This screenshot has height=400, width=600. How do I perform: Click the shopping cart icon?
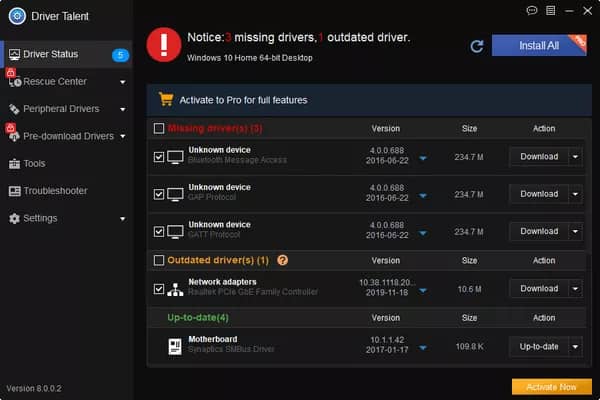pos(166,99)
